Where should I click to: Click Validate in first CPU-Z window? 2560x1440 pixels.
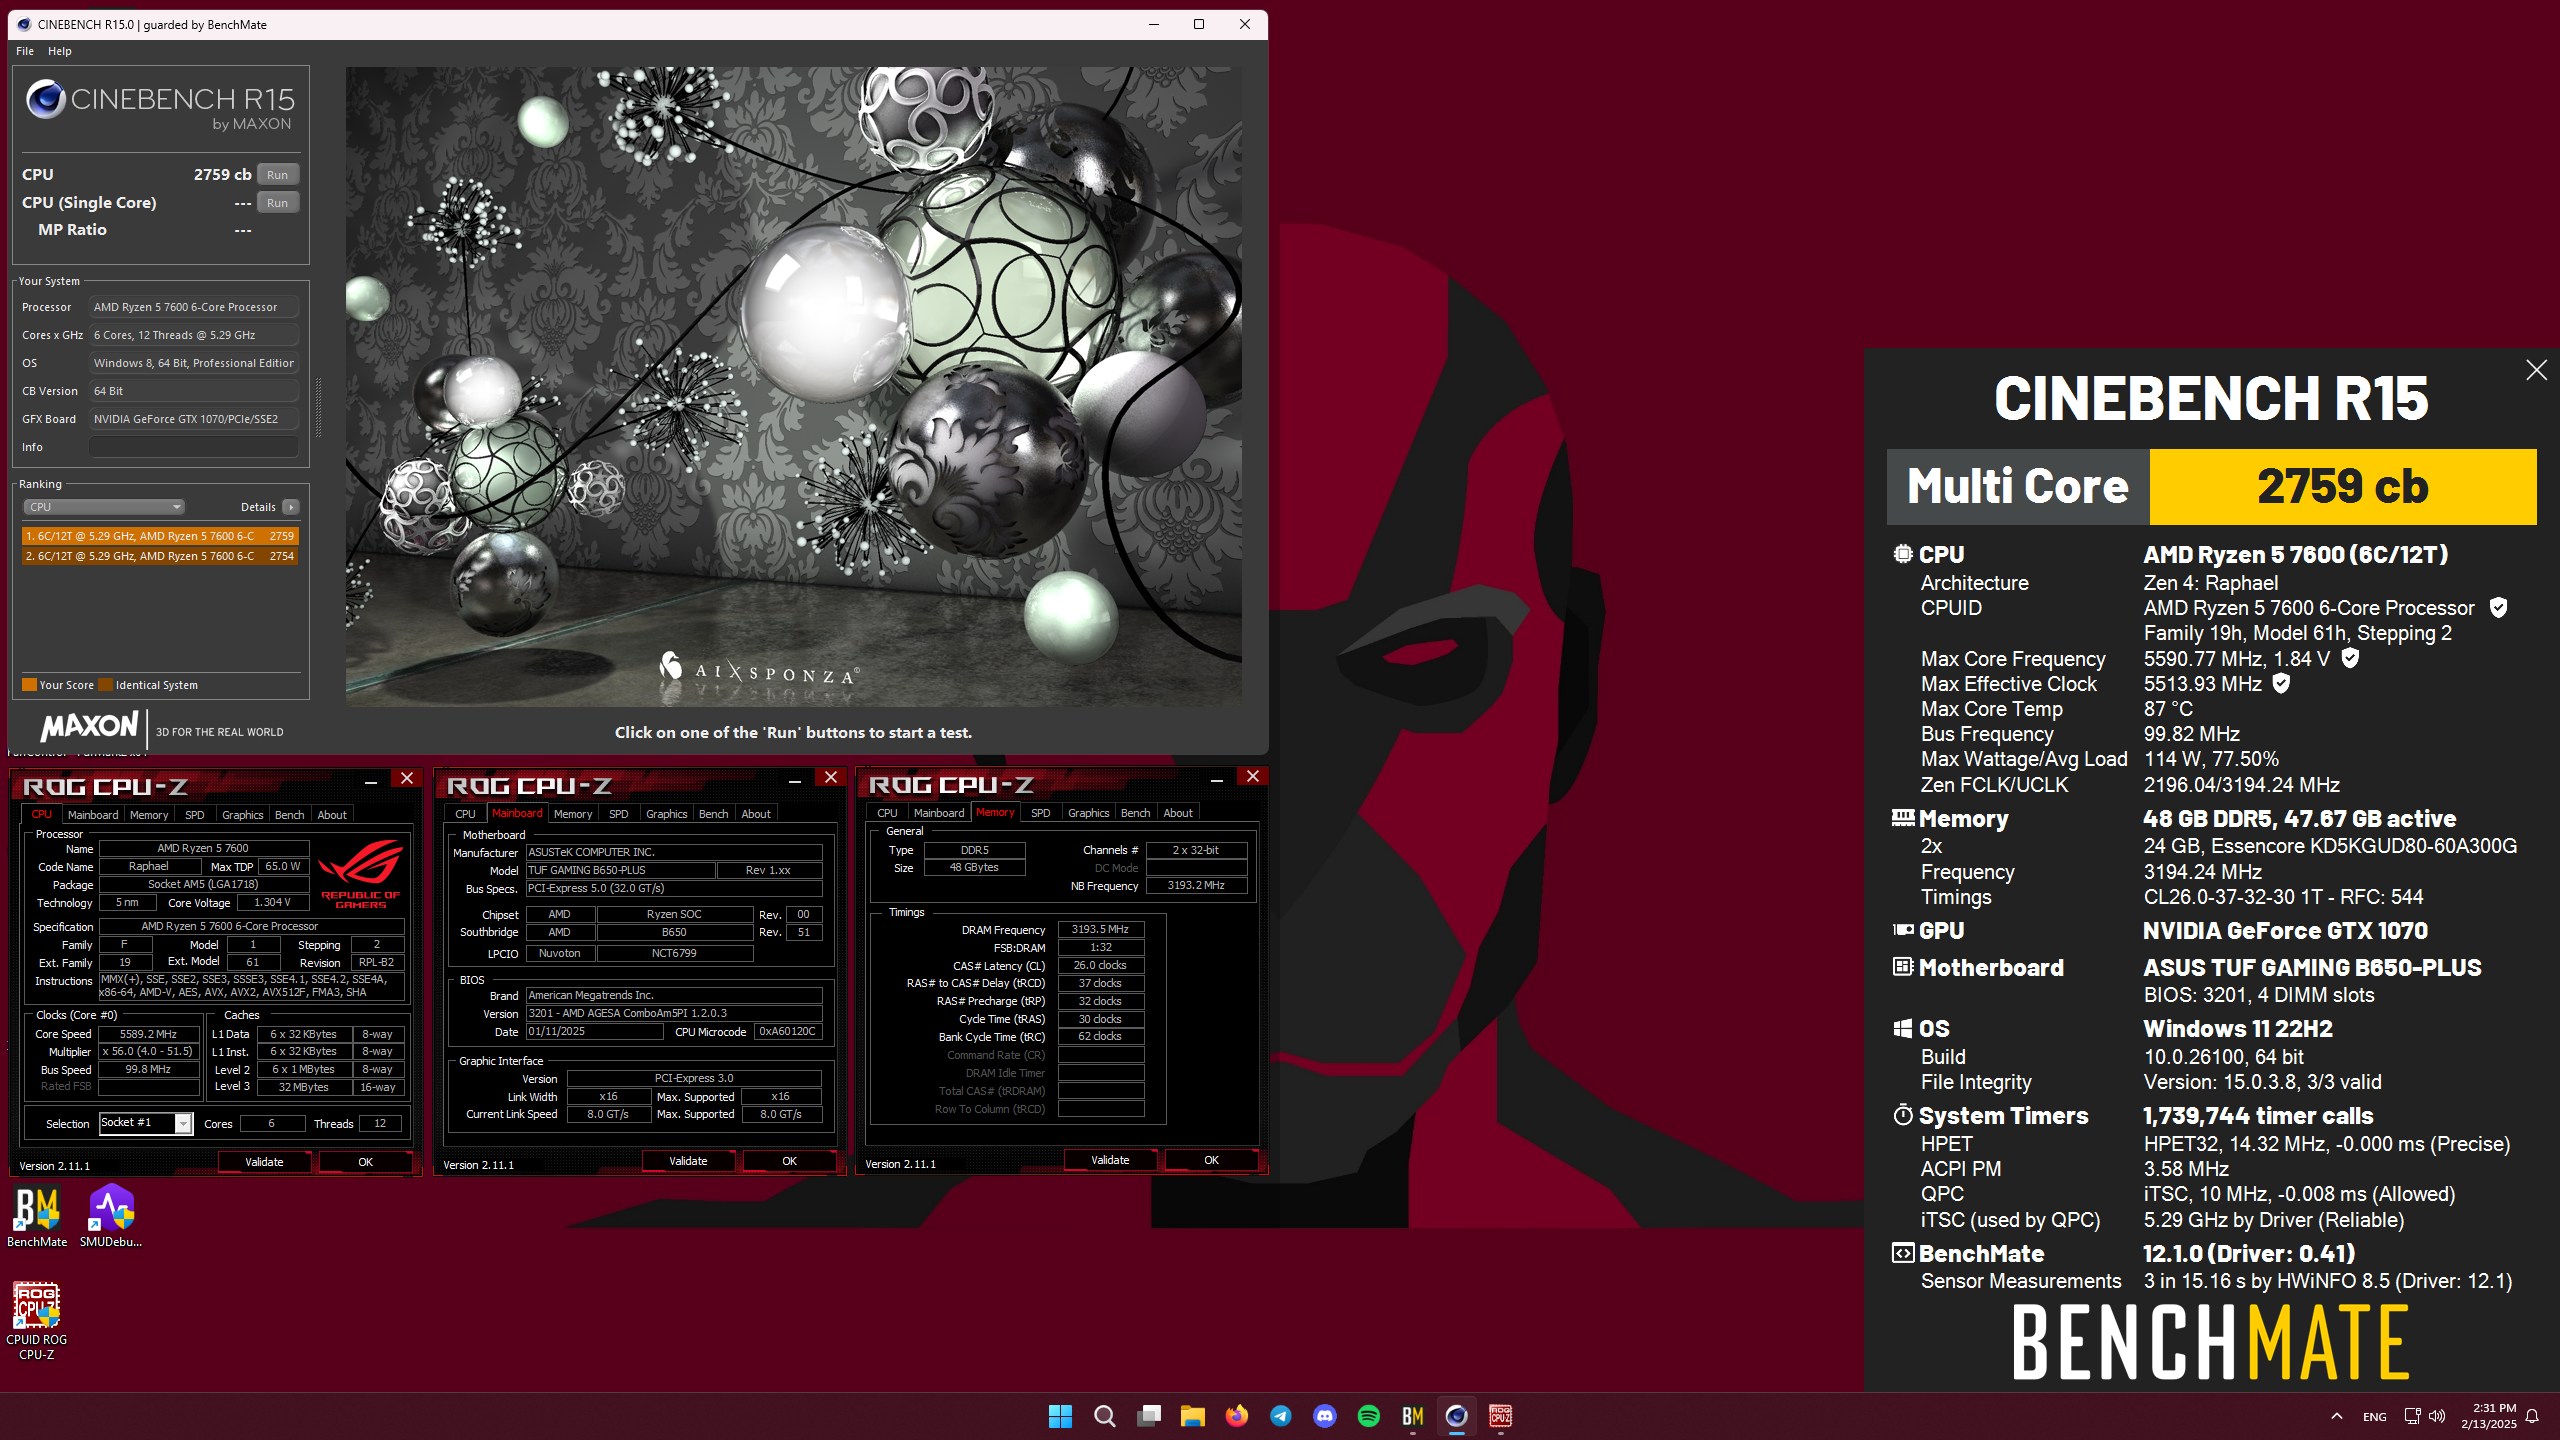264,1162
